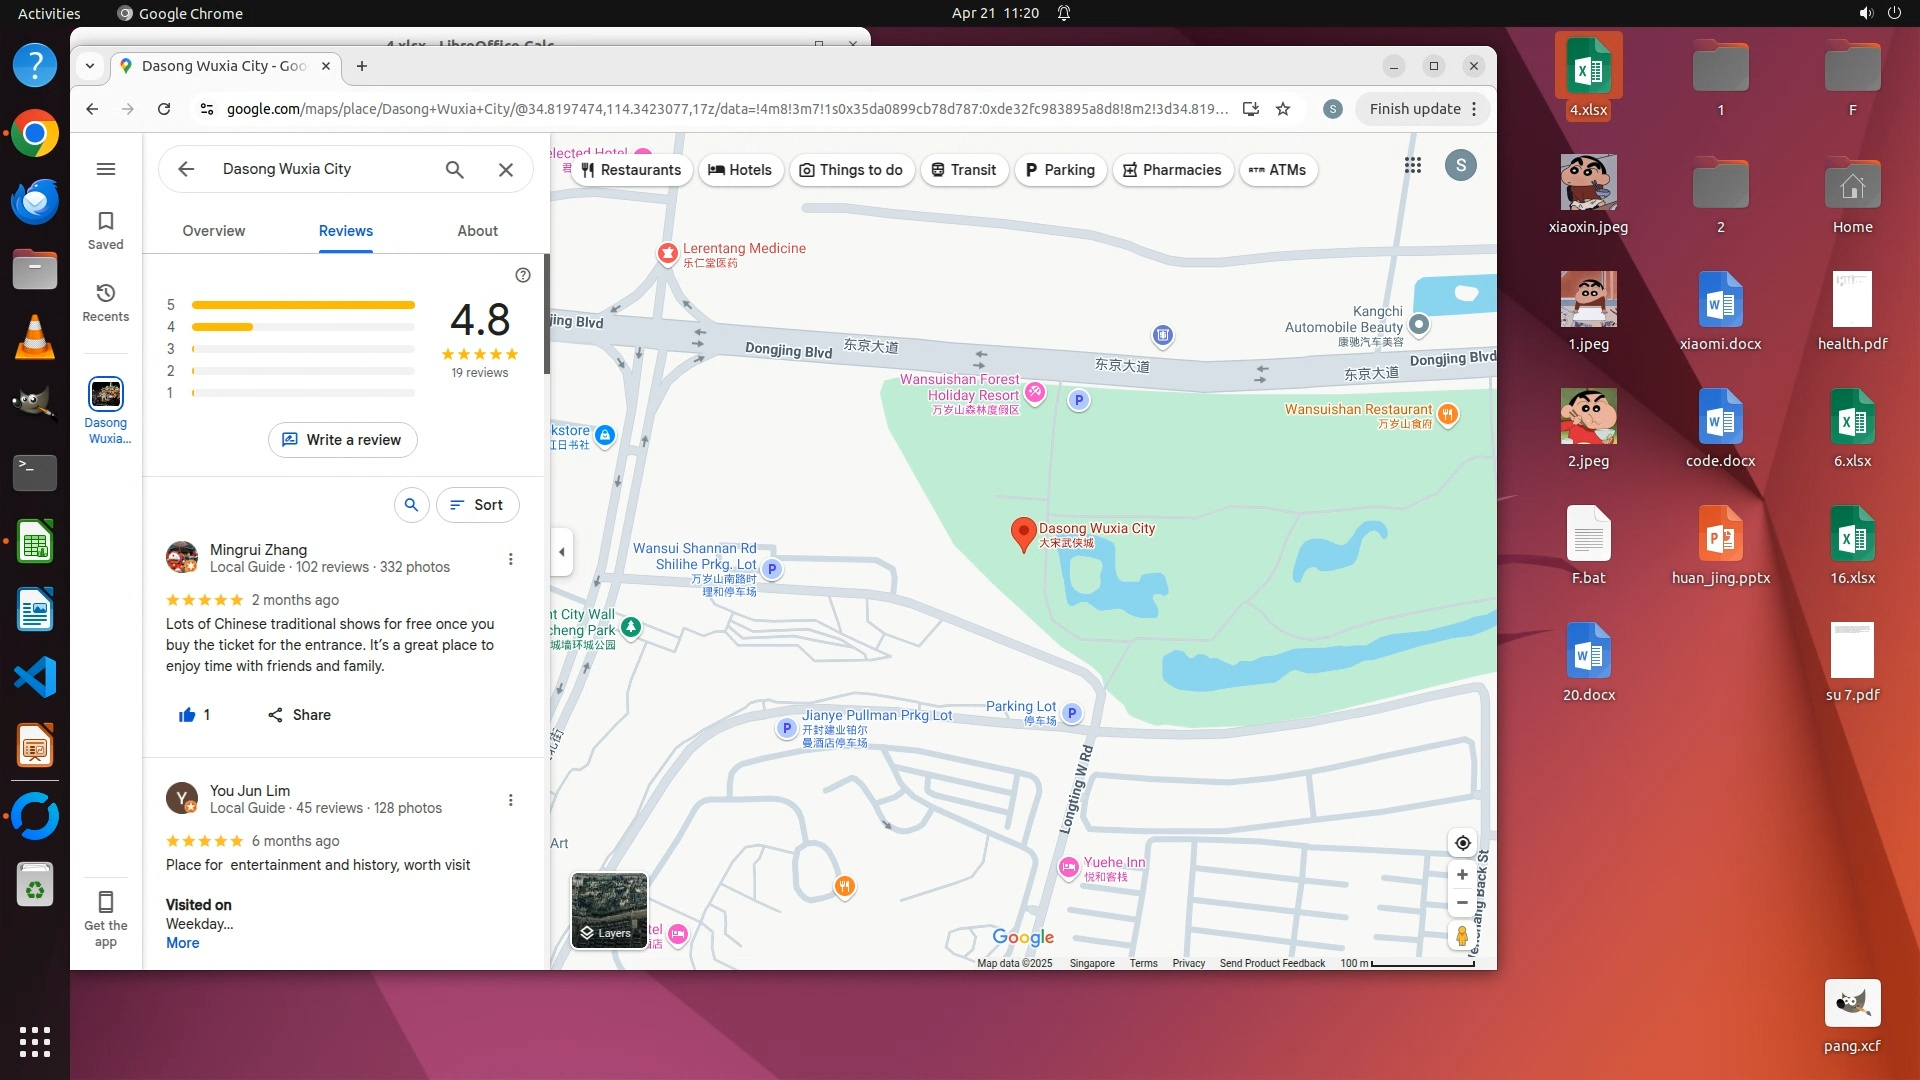Open the Layers map thumbnail
Image resolution: width=1920 pixels, height=1080 pixels.
pos(608,910)
